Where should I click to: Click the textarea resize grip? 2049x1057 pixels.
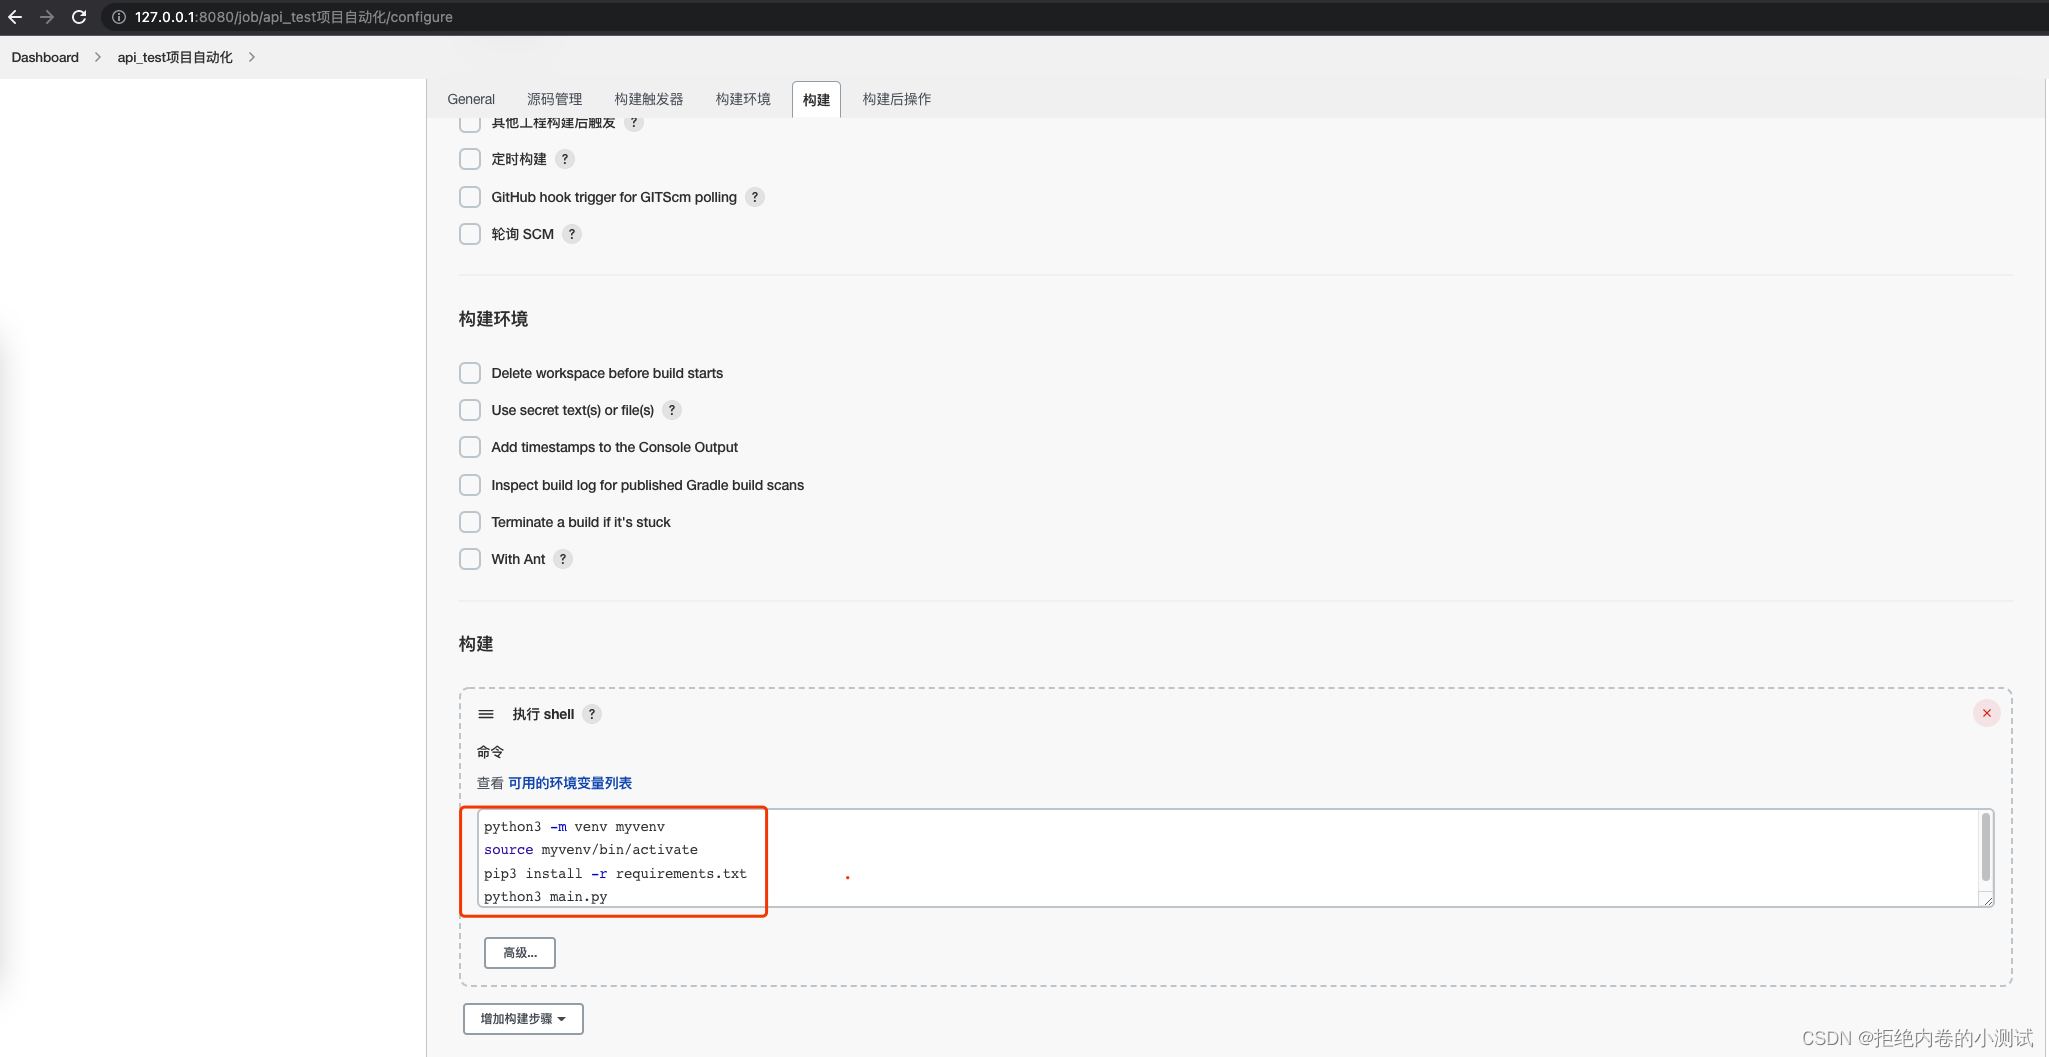pos(1987,900)
